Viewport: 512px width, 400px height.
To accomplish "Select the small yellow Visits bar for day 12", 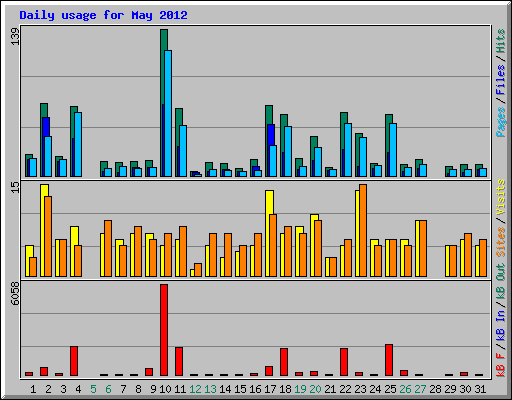I will 192,273.
